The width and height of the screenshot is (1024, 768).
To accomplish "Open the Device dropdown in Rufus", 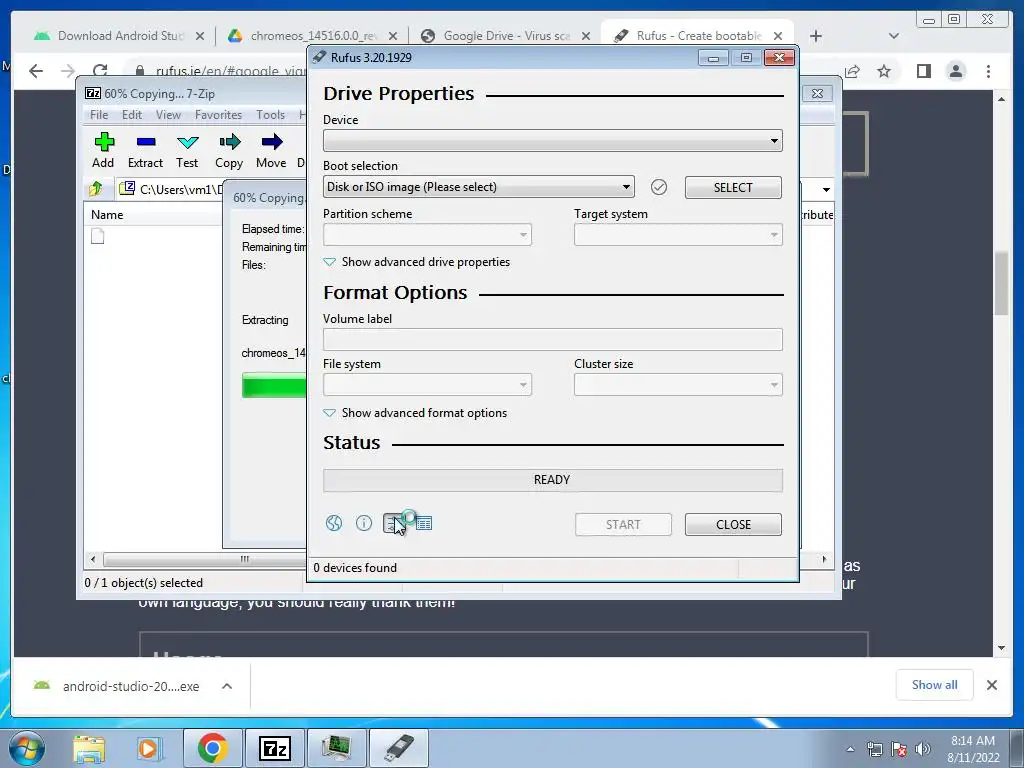I will click(x=552, y=140).
